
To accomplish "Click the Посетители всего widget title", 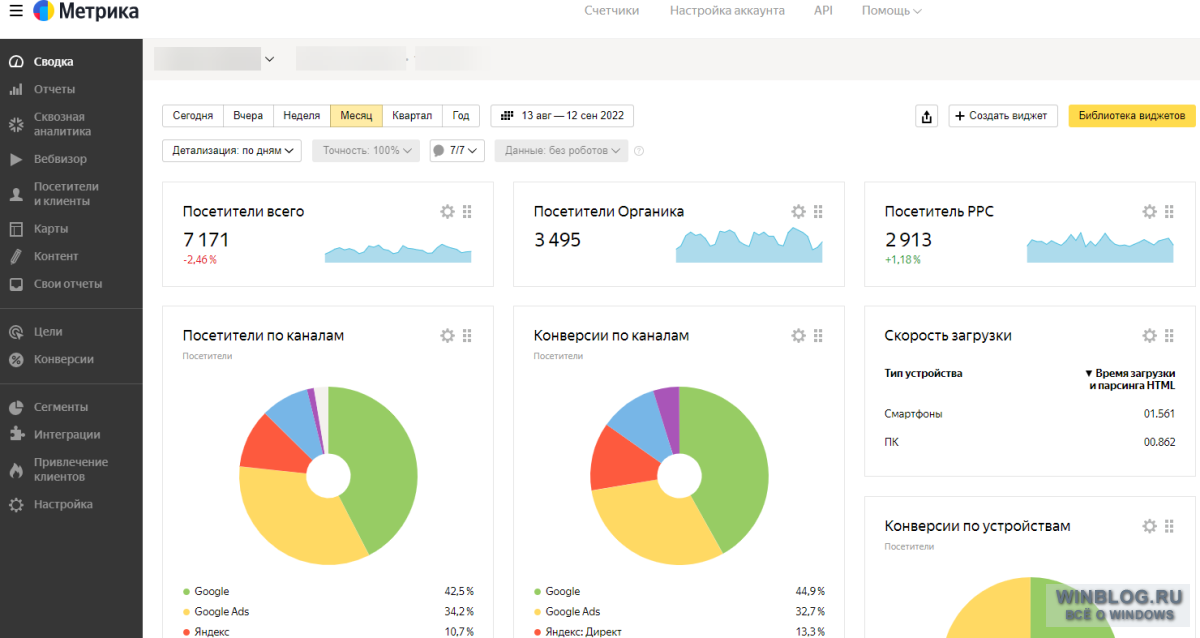I will pyautogui.click(x=243, y=212).
